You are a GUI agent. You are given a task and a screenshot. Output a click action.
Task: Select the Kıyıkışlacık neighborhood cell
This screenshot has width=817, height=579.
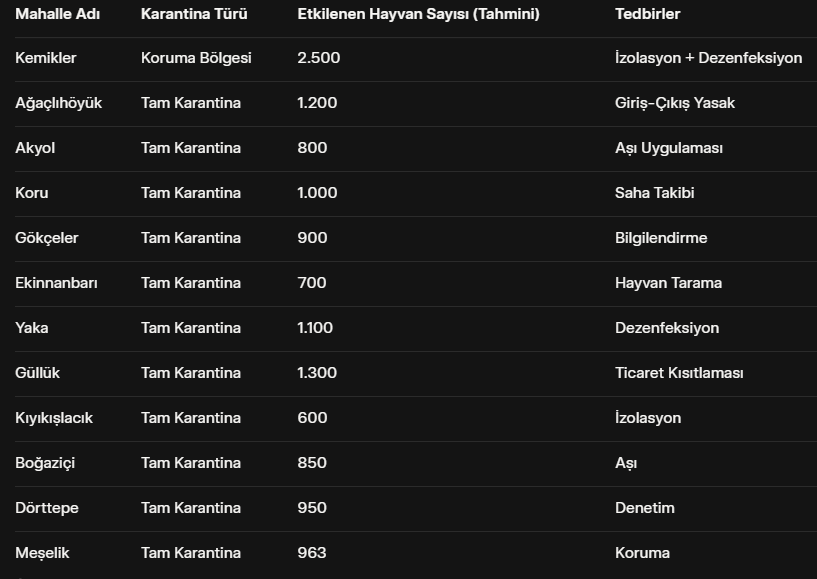[x=54, y=418]
